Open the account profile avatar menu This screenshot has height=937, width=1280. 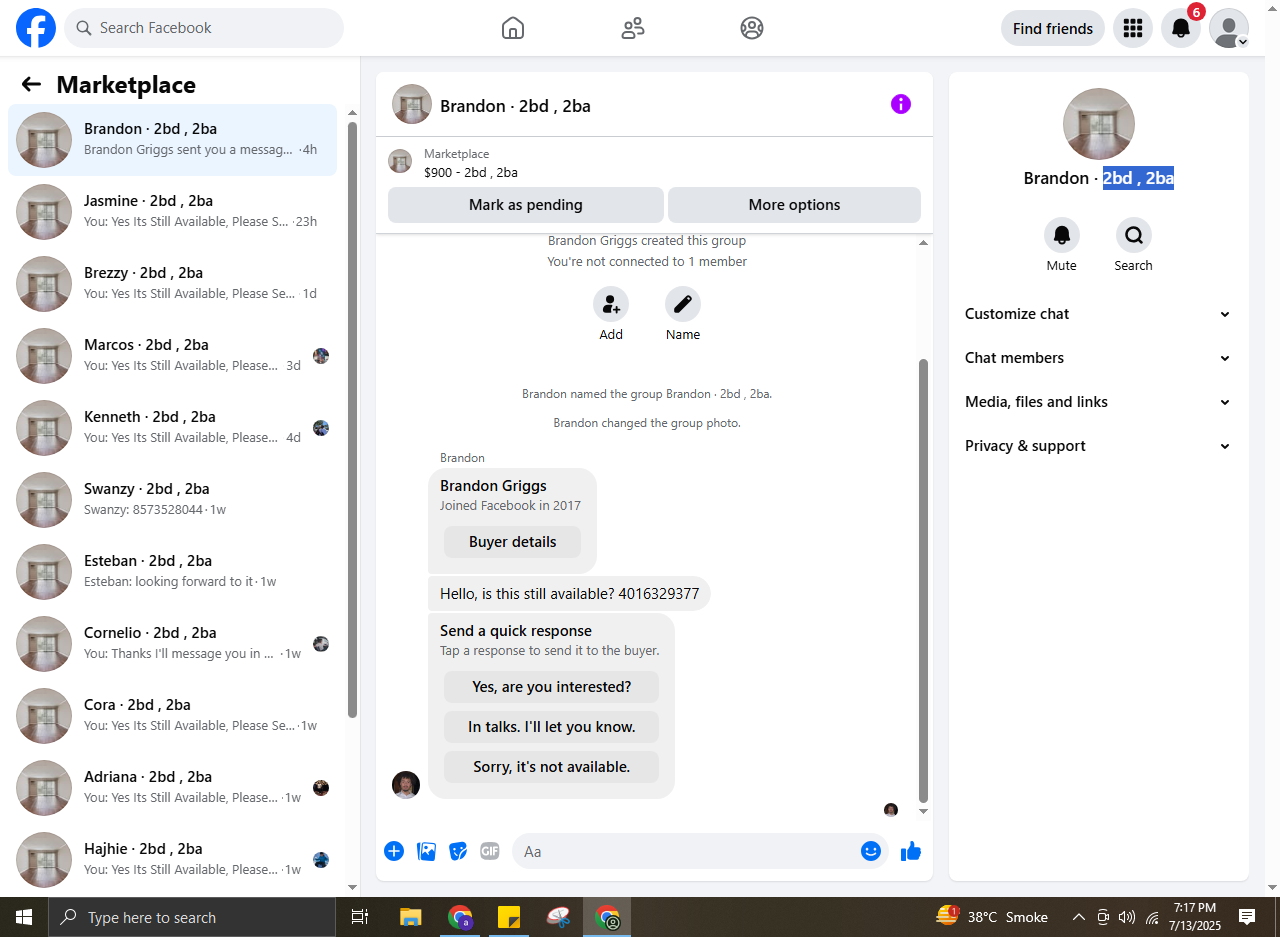(1229, 28)
